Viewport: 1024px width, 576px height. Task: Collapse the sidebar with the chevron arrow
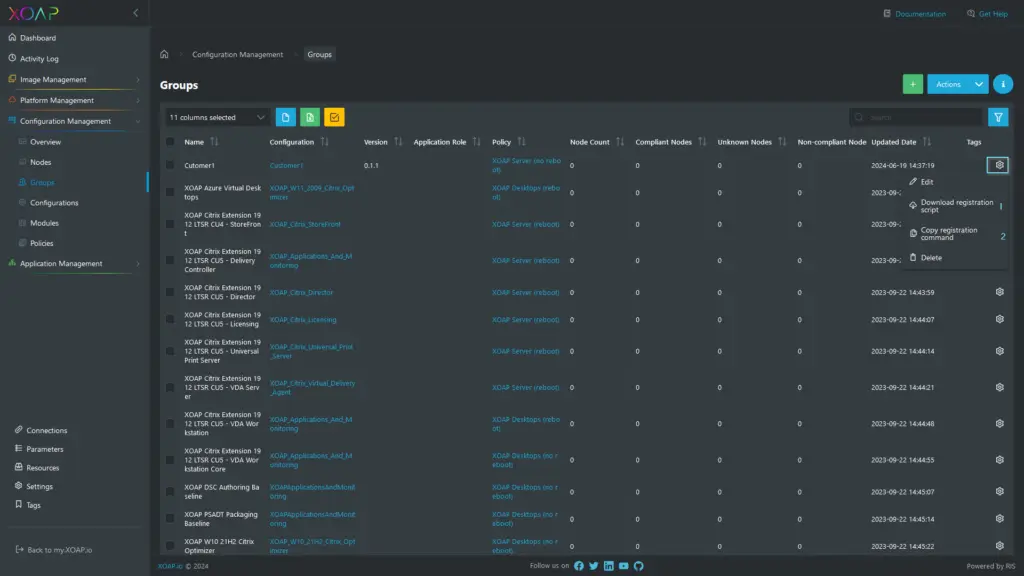click(x=136, y=13)
